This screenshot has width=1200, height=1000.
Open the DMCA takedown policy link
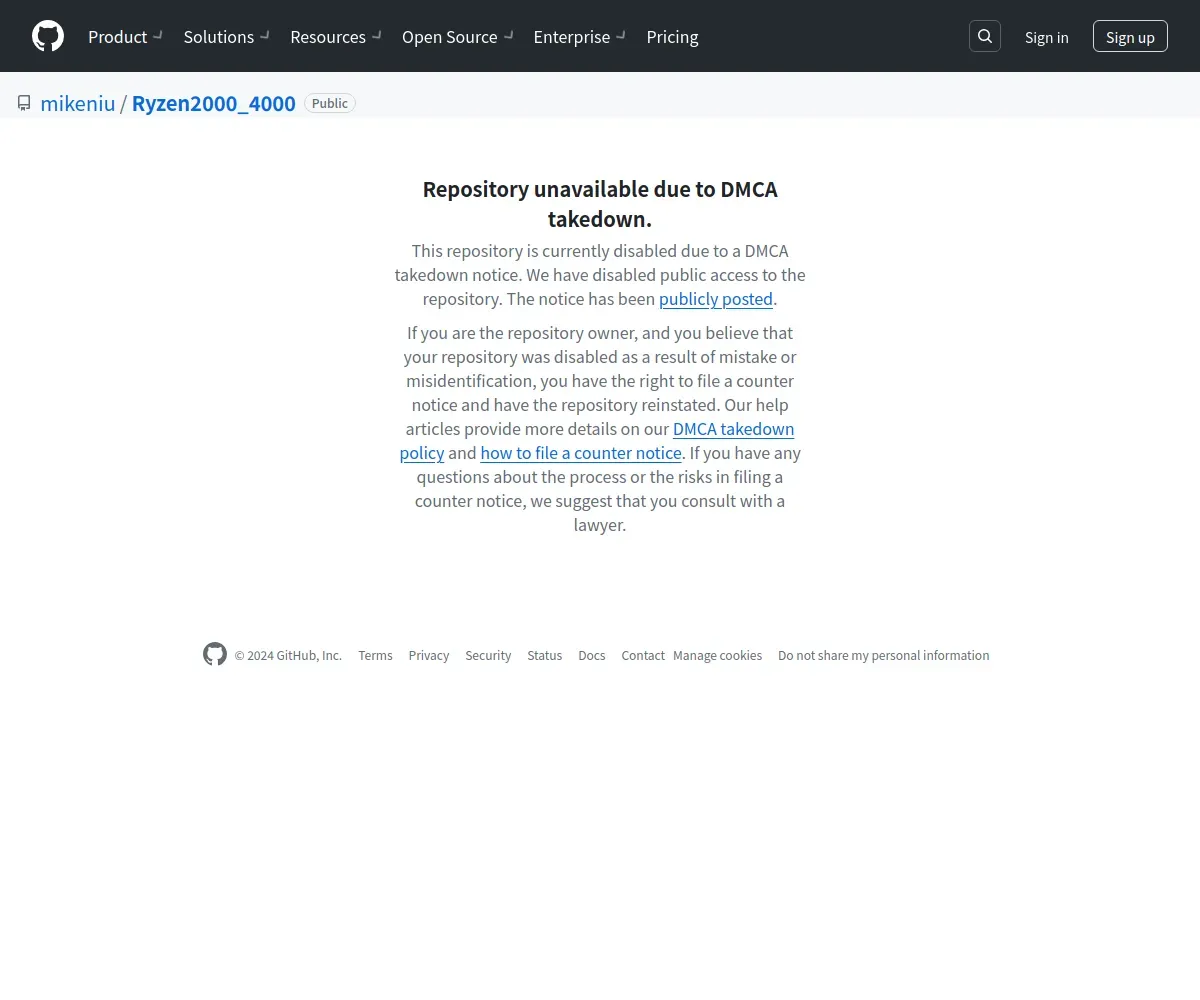click(x=733, y=429)
